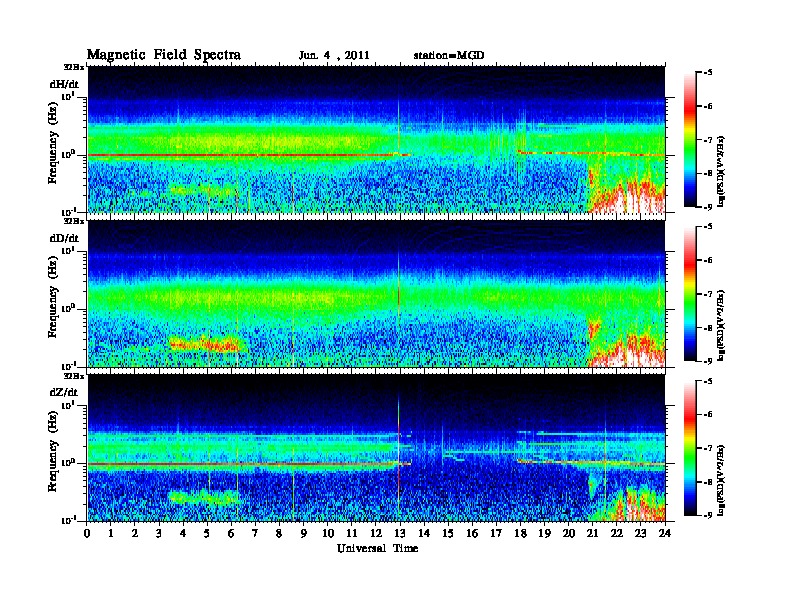Click the "Universal Time" axis title
Screen dimensions: 792x612
pyautogui.click(x=377, y=548)
